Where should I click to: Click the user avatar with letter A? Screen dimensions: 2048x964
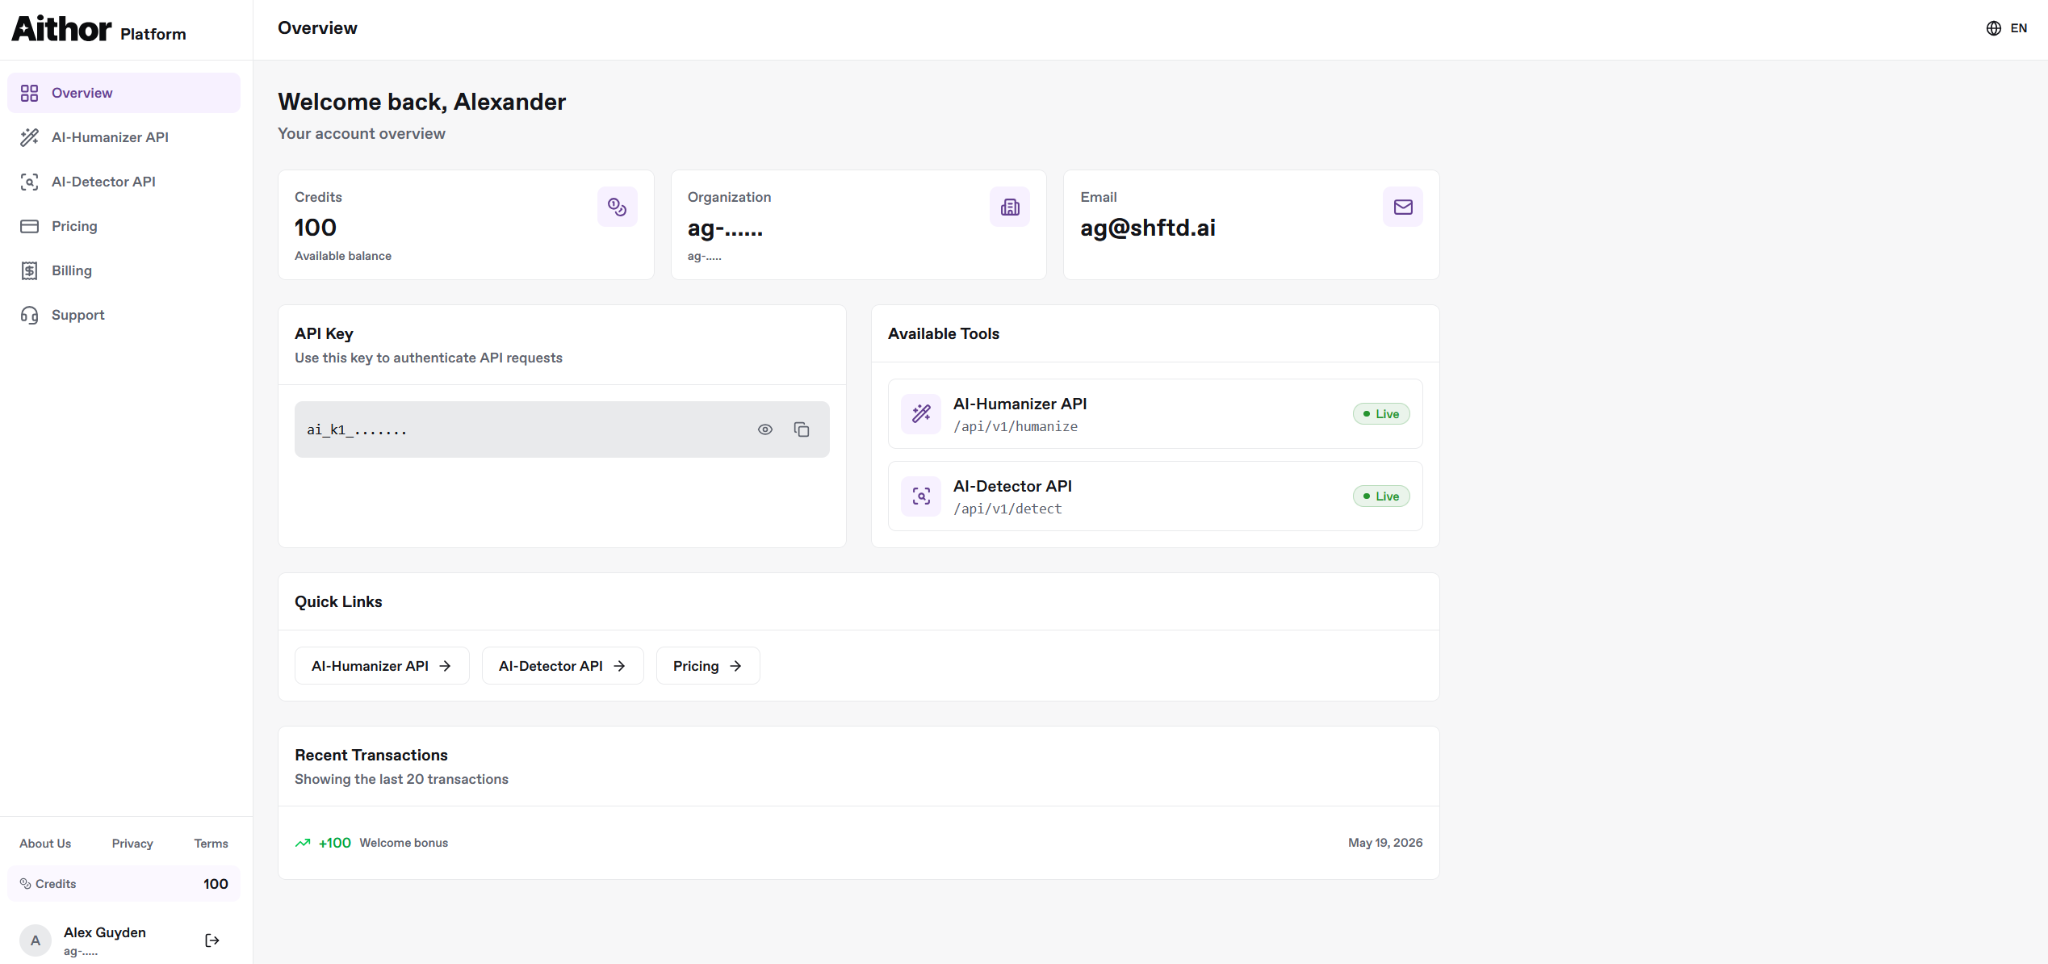coord(35,940)
